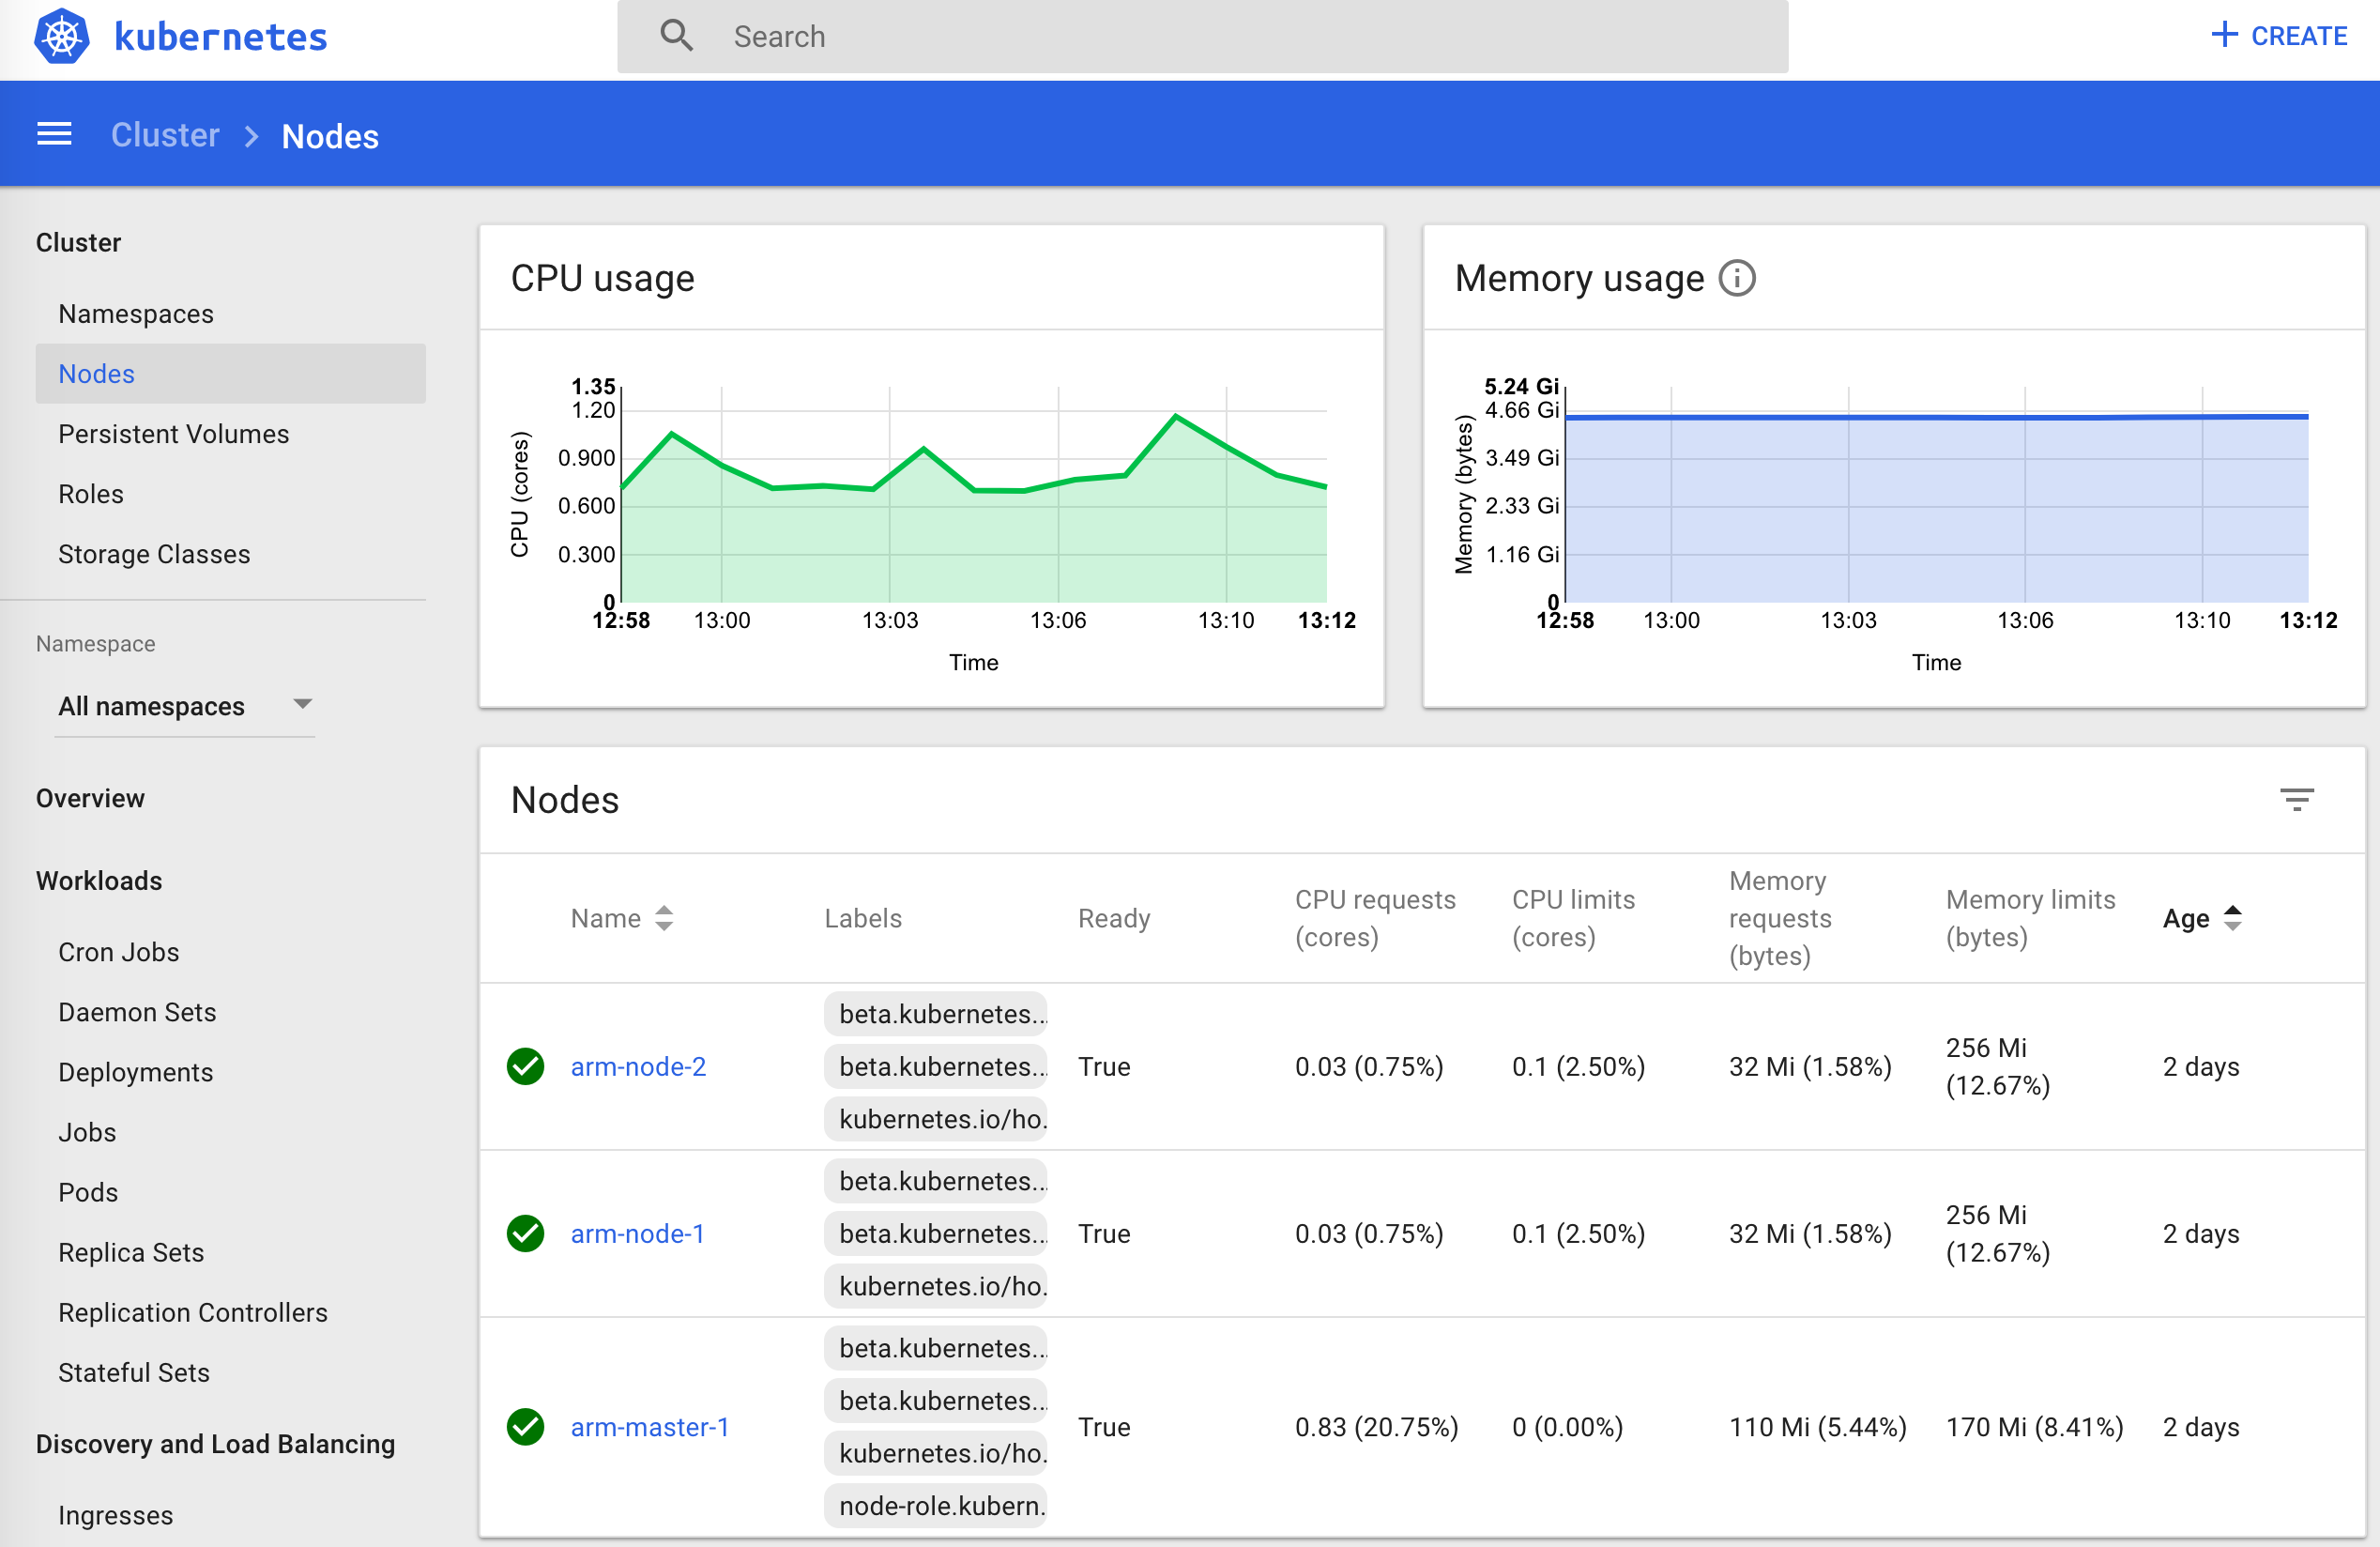Click node-role.kubern label chip of arm-master-1

coord(935,1505)
